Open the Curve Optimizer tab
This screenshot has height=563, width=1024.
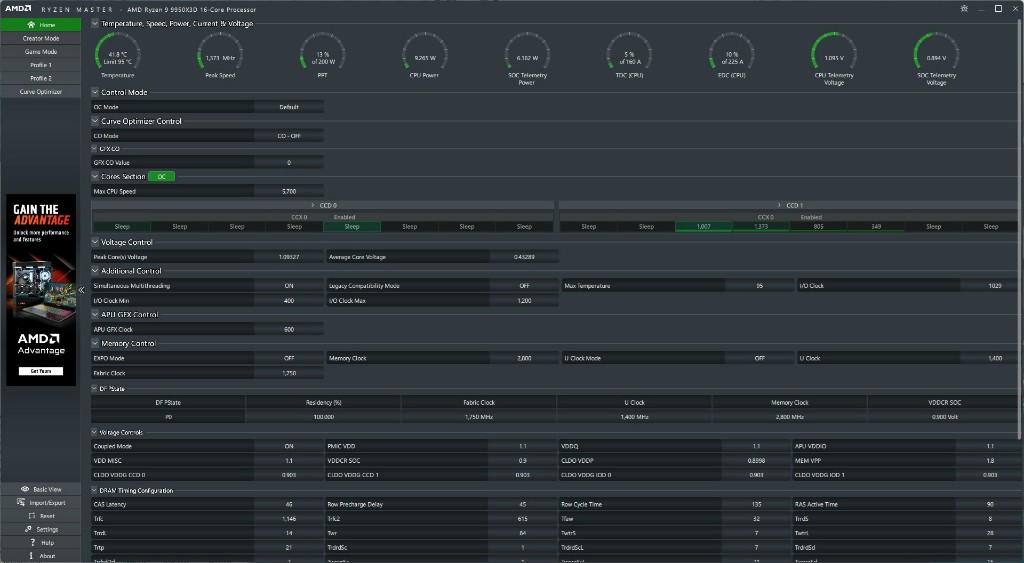click(41, 91)
